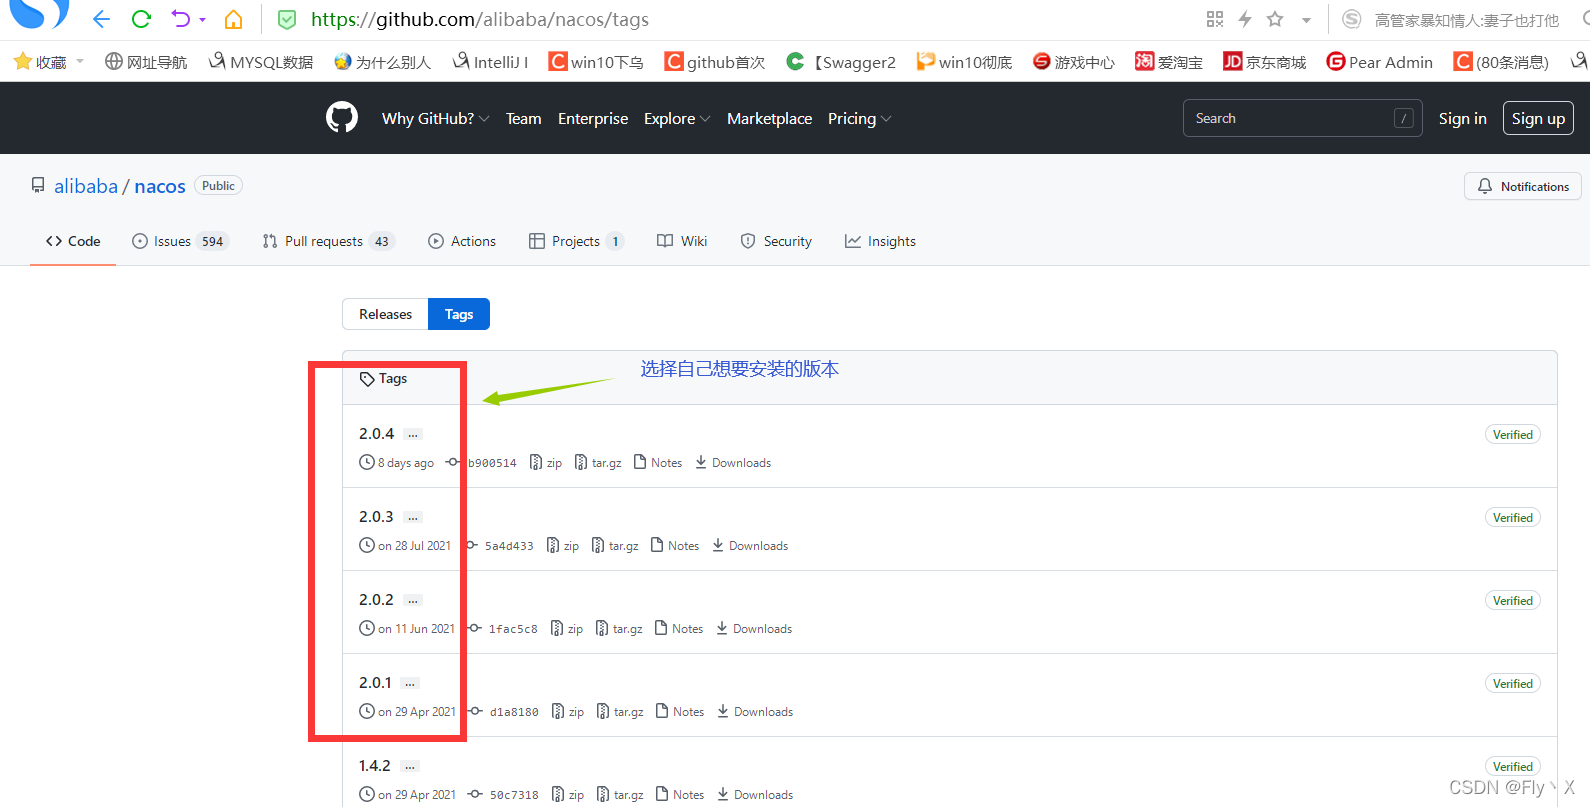Open Downloads for tag 2.0.4
The height and width of the screenshot is (807, 1590).
point(733,463)
